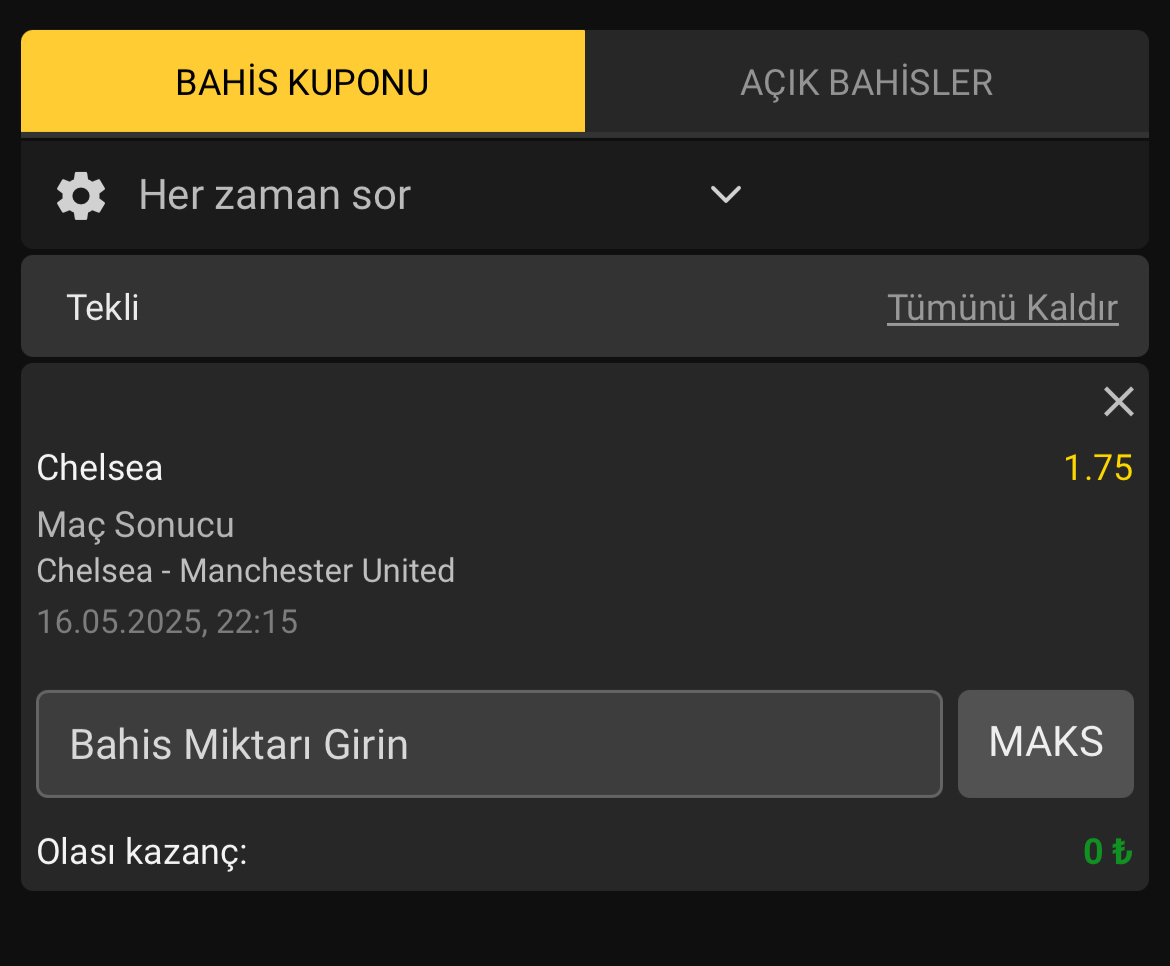Click the green 0 ₺ winnings amount
The image size is (1170, 966).
tap(1108, 851)
